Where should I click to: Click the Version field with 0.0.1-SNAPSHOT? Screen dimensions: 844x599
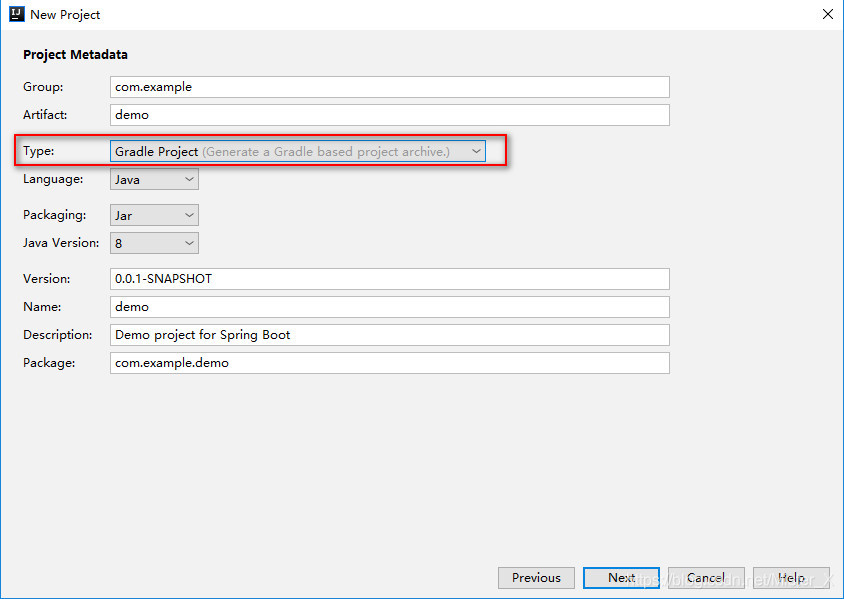tap(390, 279)
